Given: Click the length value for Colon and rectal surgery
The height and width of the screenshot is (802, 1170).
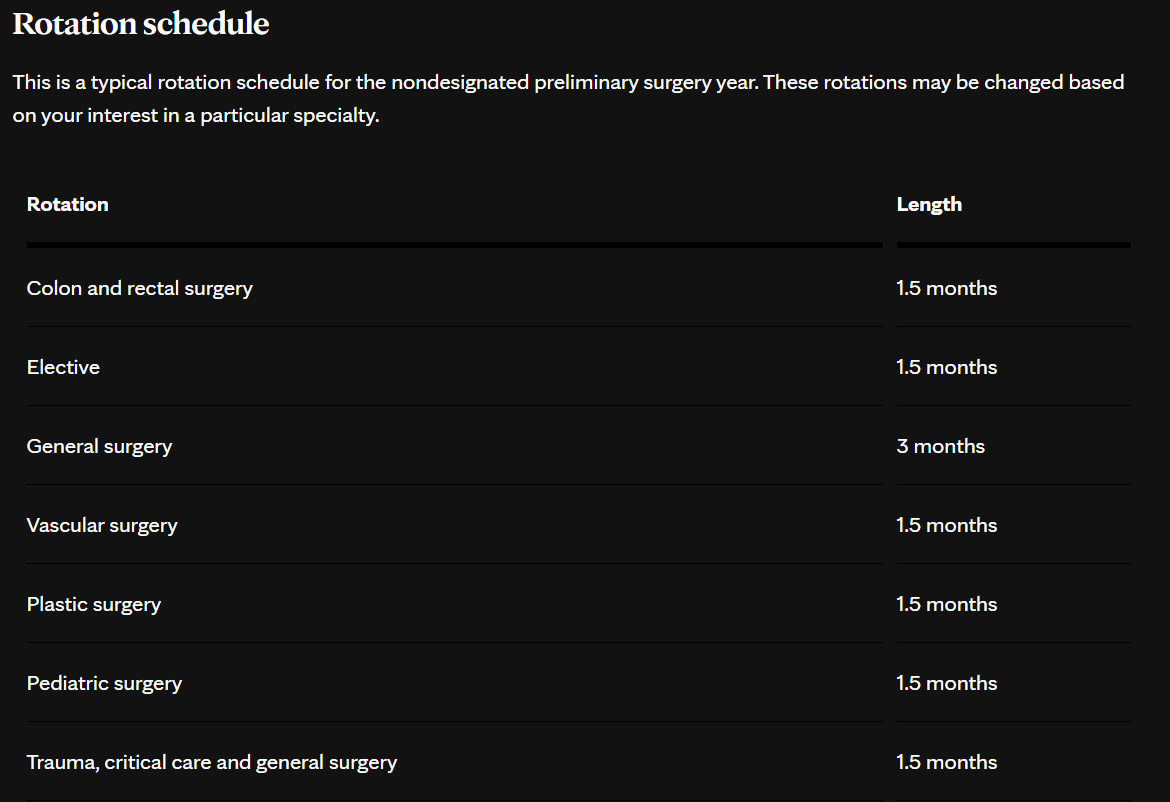Looking at the screenshot, I should pyautogui.click(x=947, y=289).
